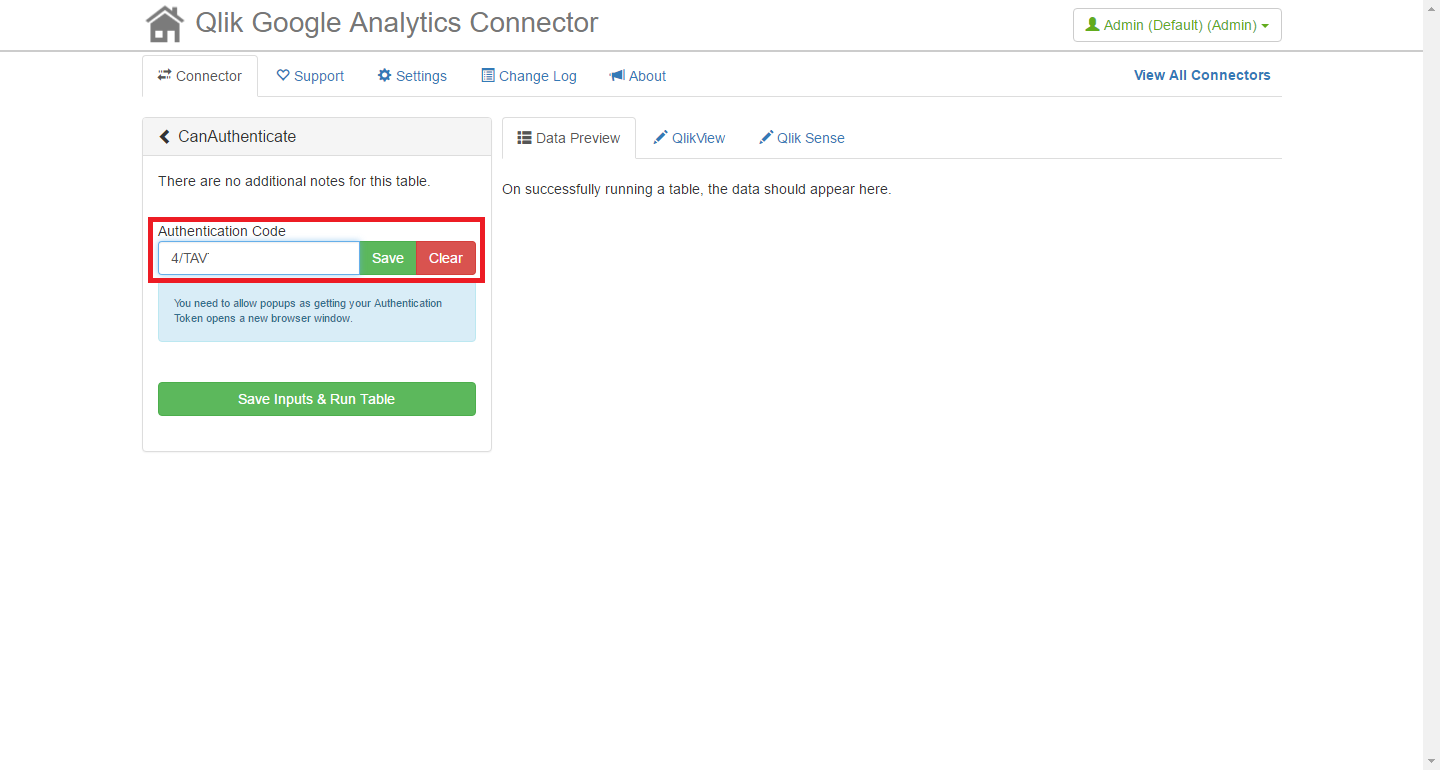Click the megaphone icon on About tab

coord(617,76)
